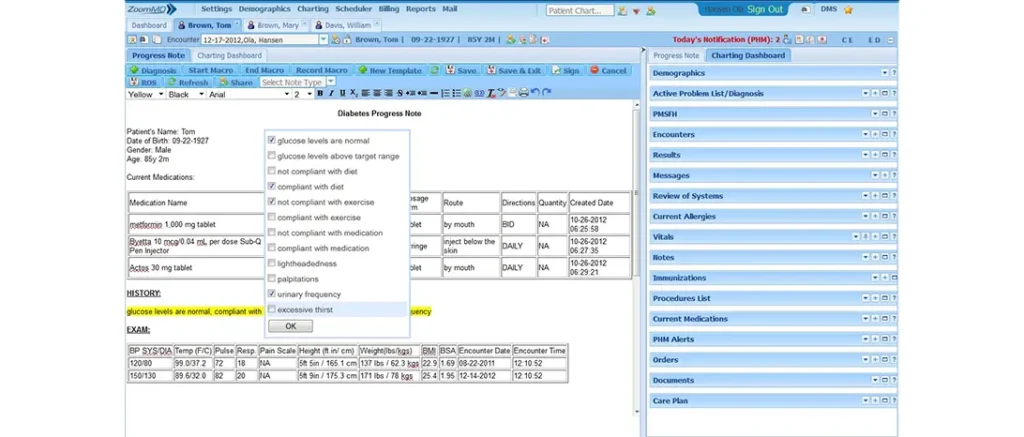Click the yellow star favorites icon
The height and width of the screenshot is (437, 1024).
click(848, 10)
